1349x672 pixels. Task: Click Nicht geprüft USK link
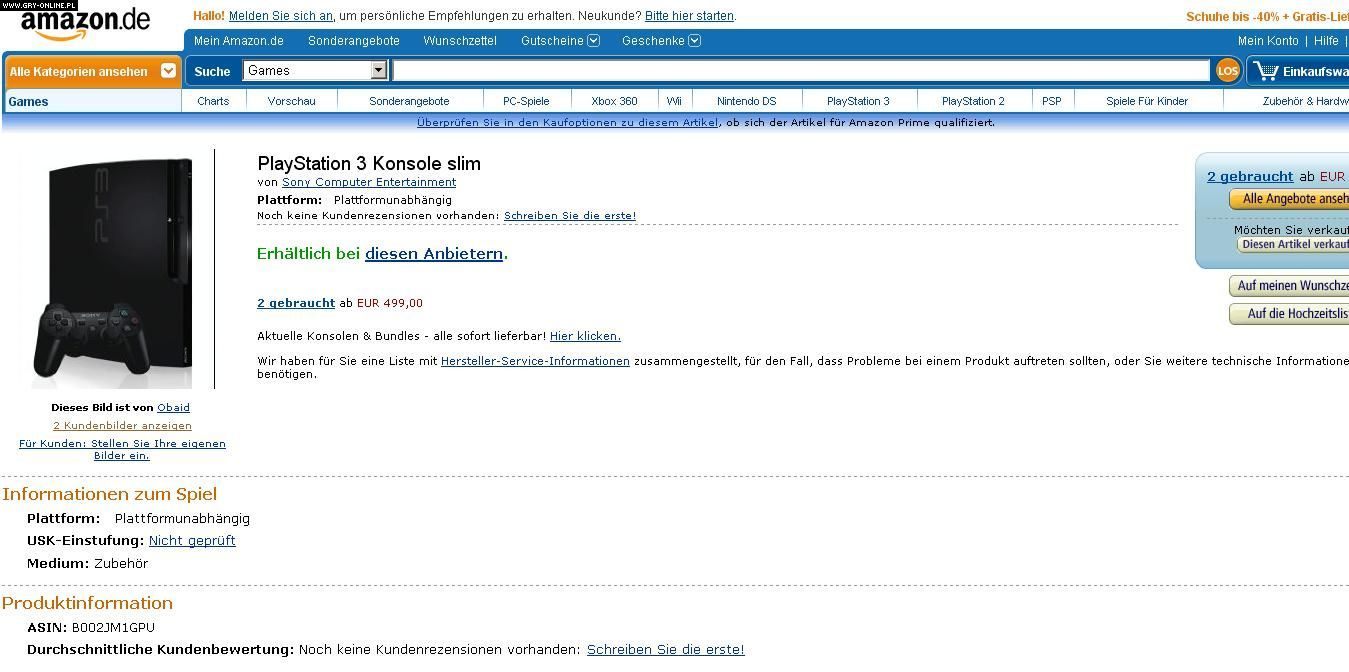point(192,541)
